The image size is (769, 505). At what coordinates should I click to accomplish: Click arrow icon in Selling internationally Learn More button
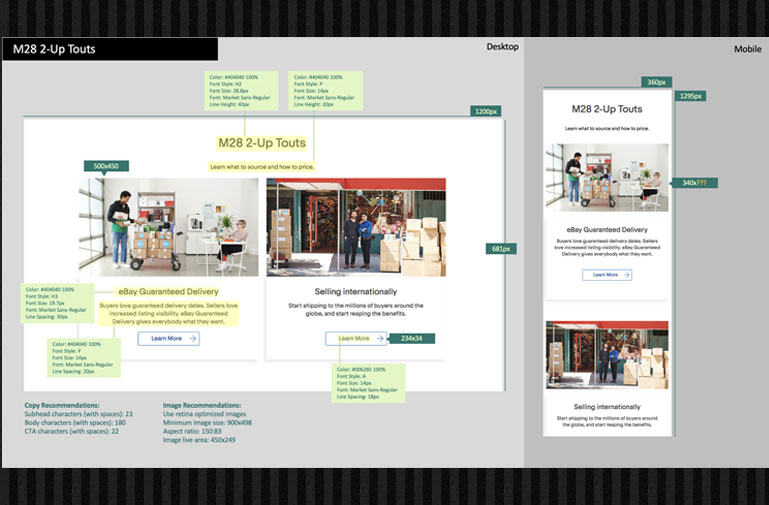coord(378,339)
